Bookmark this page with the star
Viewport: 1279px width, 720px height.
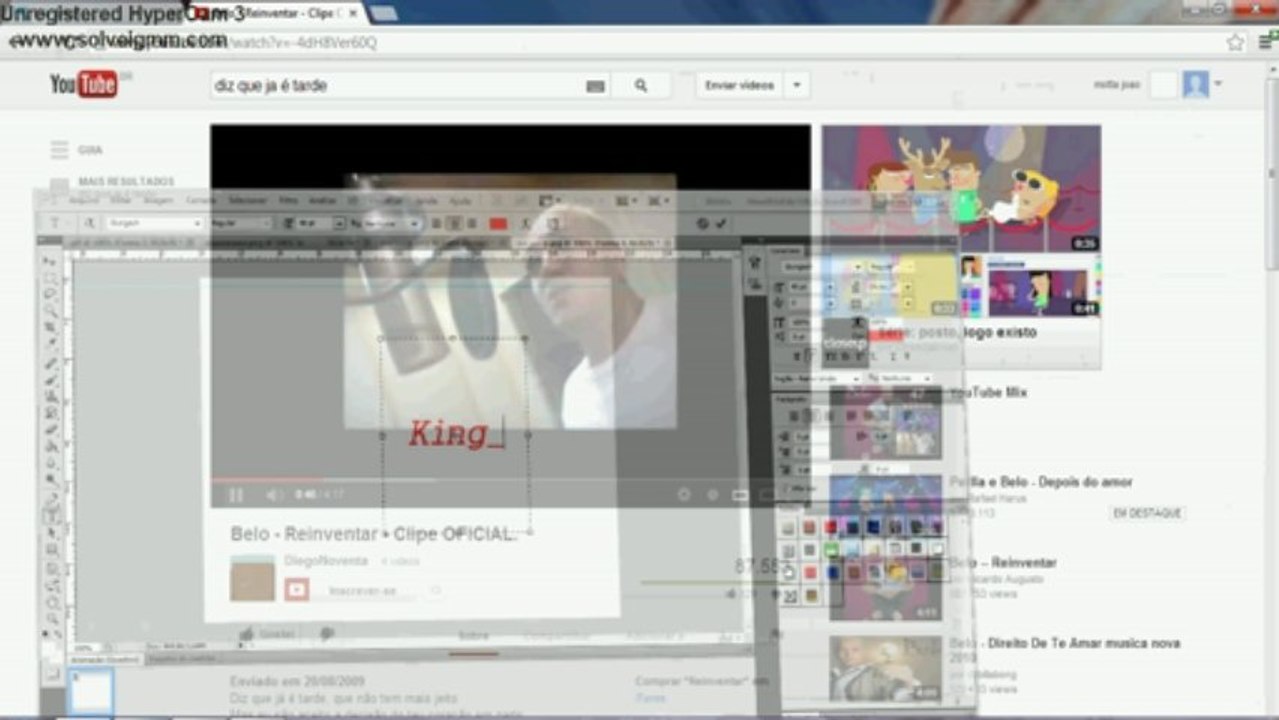click(1236, 42)
